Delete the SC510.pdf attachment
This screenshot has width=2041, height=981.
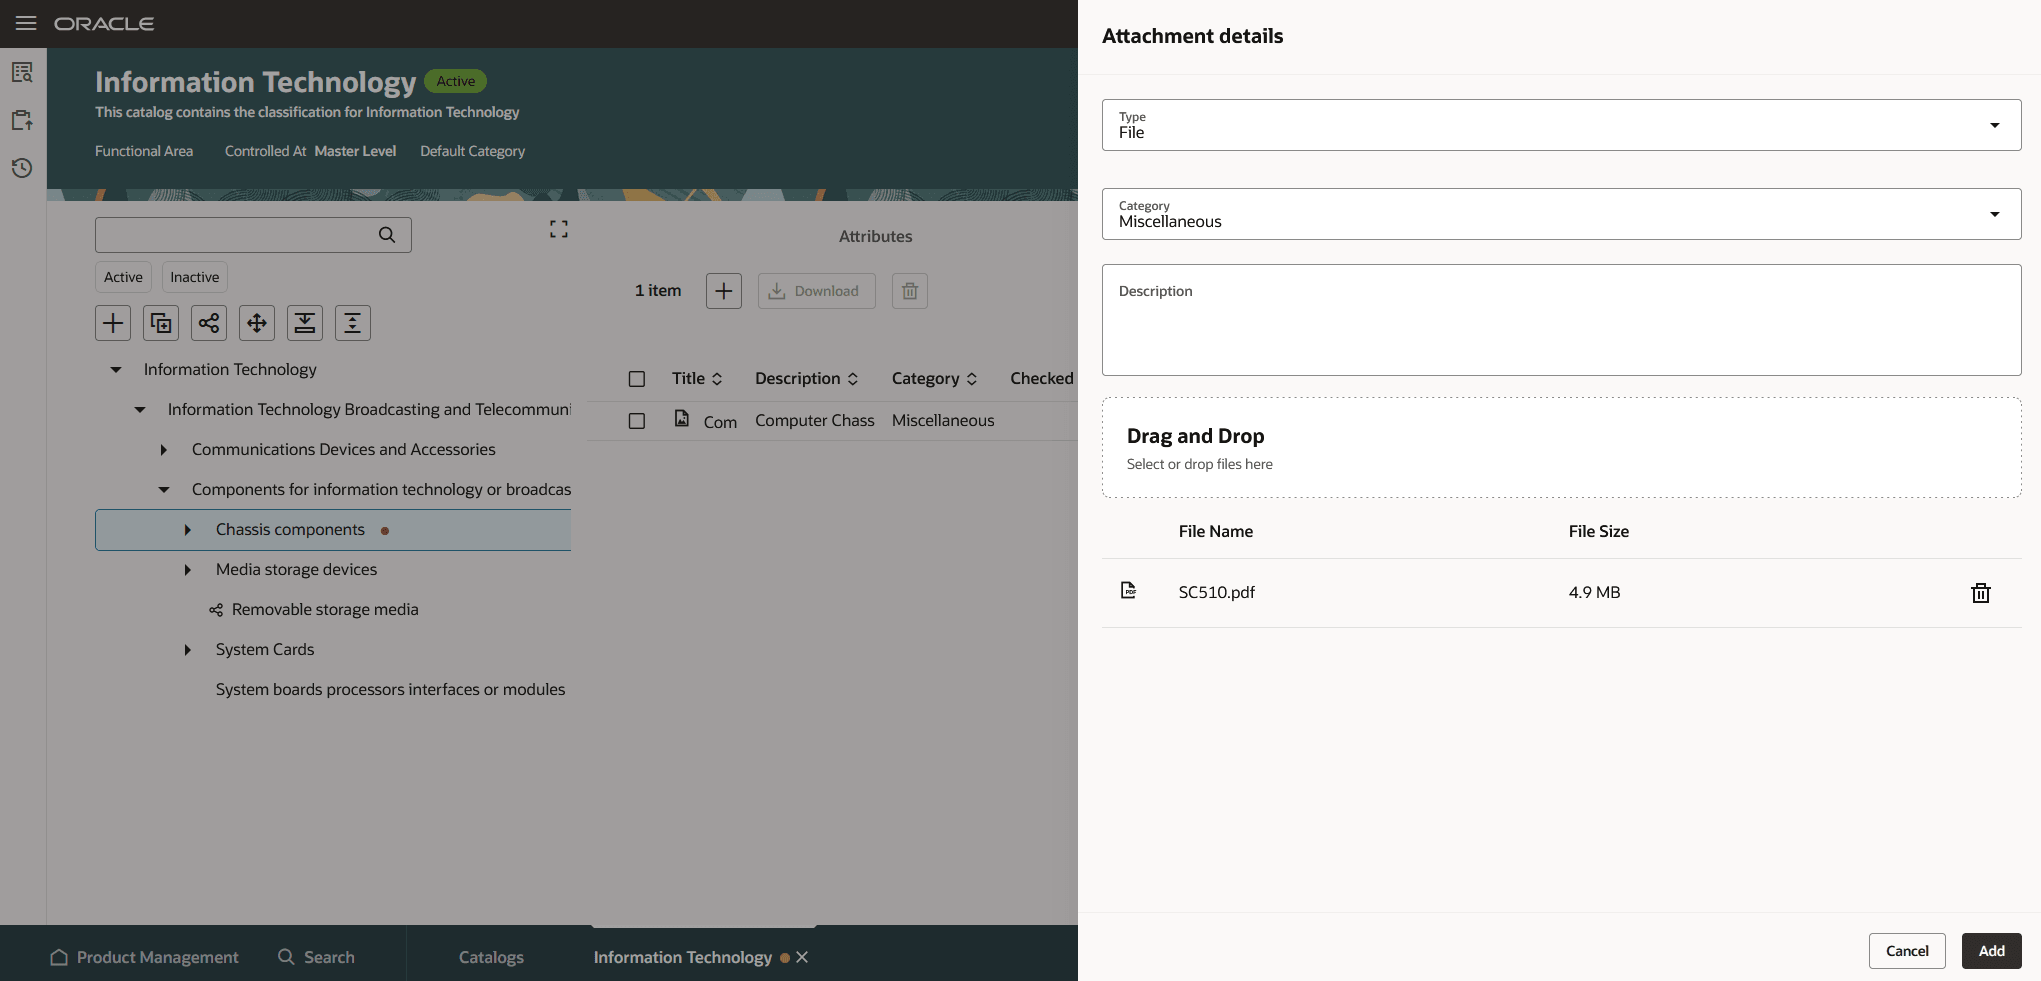pos(1981,592)
